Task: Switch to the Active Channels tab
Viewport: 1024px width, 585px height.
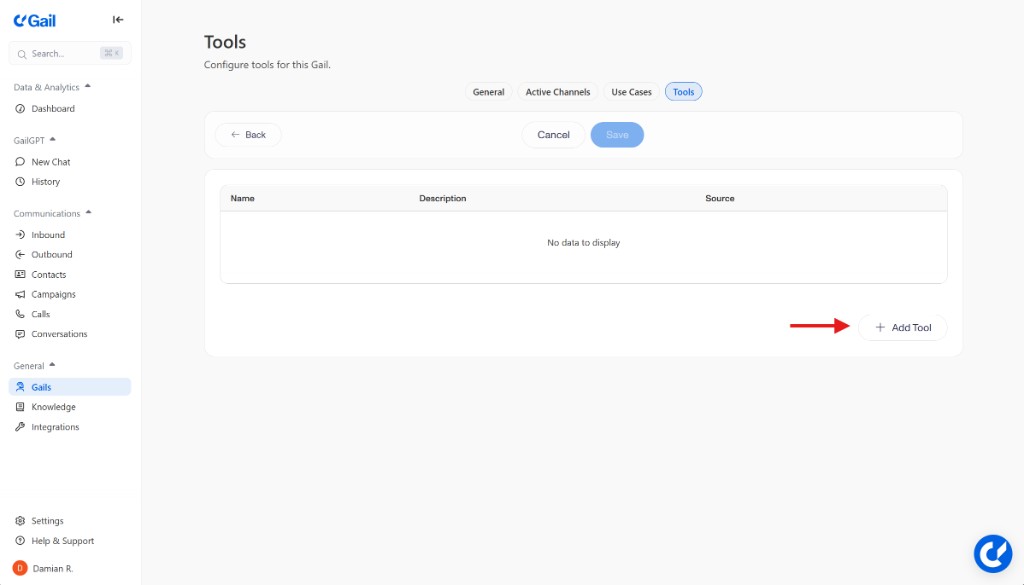Action: 557,91
